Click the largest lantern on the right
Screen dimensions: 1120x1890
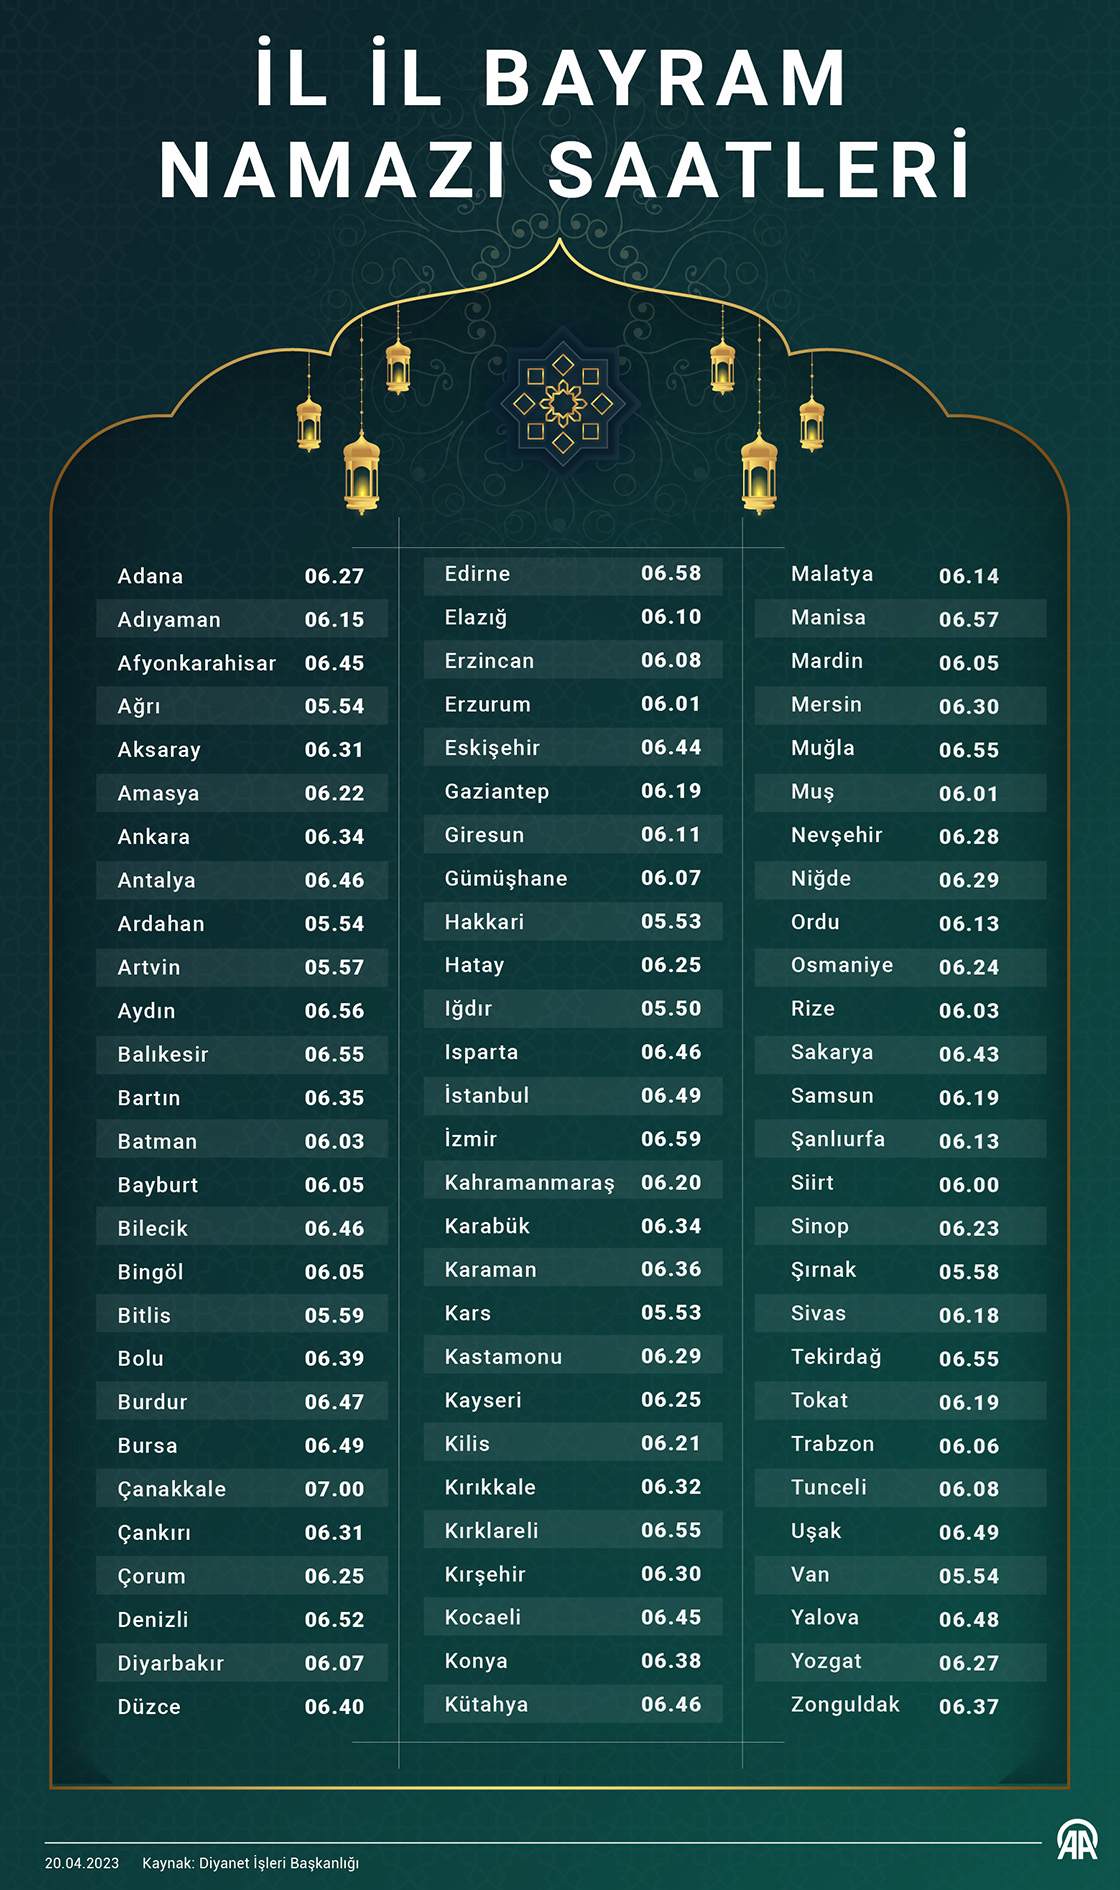[x=759, y=473]
